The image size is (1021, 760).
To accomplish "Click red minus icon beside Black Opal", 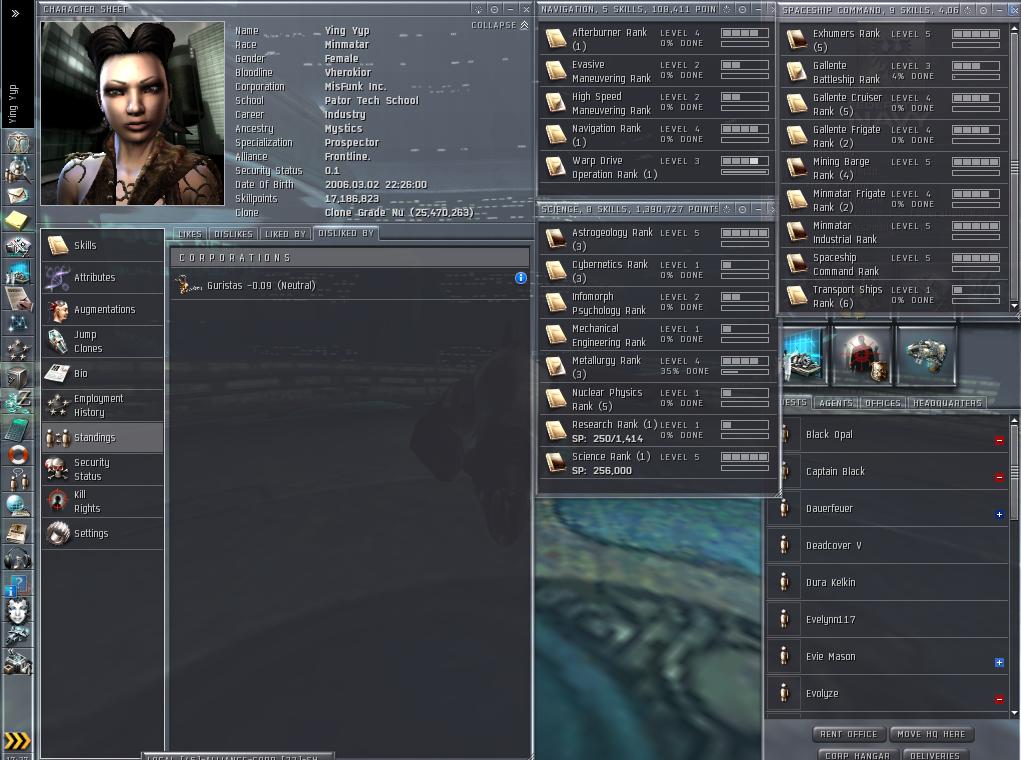I will 999,441.
